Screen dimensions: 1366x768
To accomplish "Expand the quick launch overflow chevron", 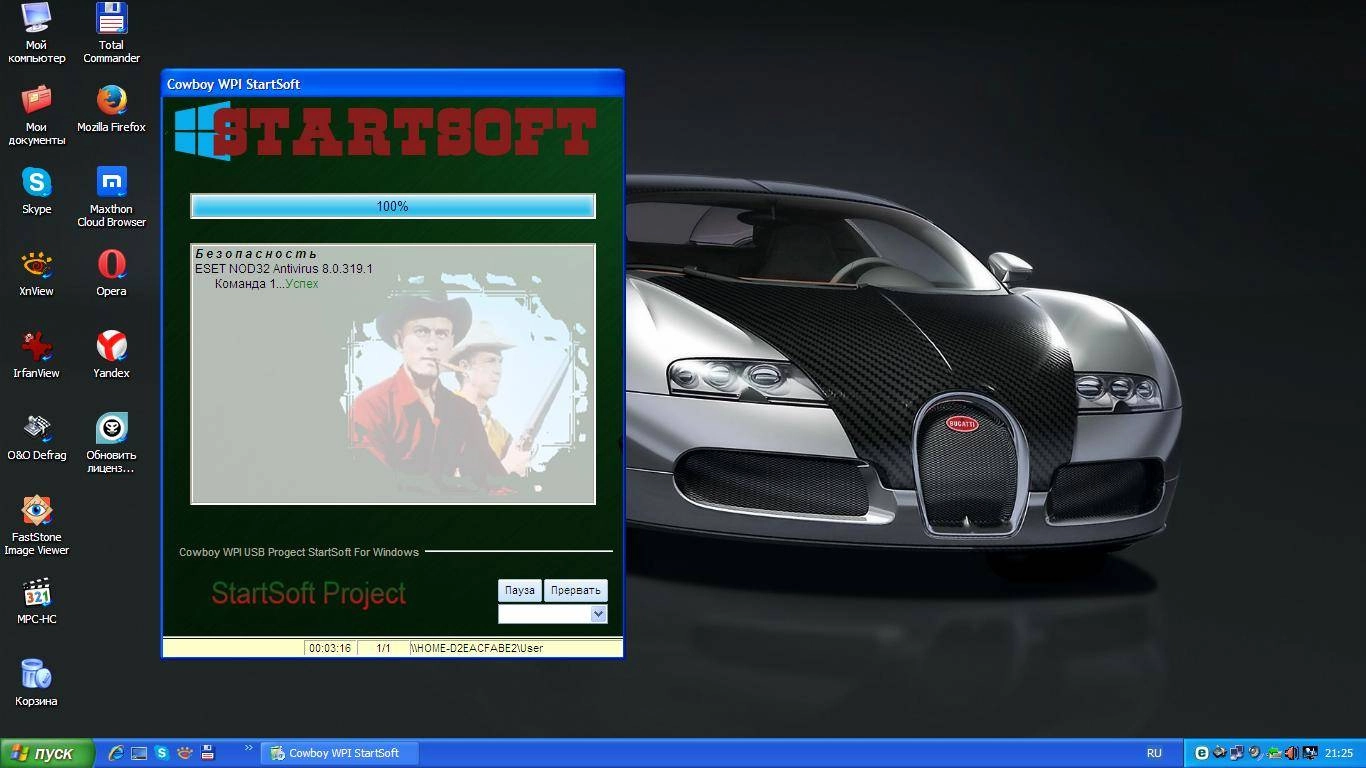I will click(248, 748).
